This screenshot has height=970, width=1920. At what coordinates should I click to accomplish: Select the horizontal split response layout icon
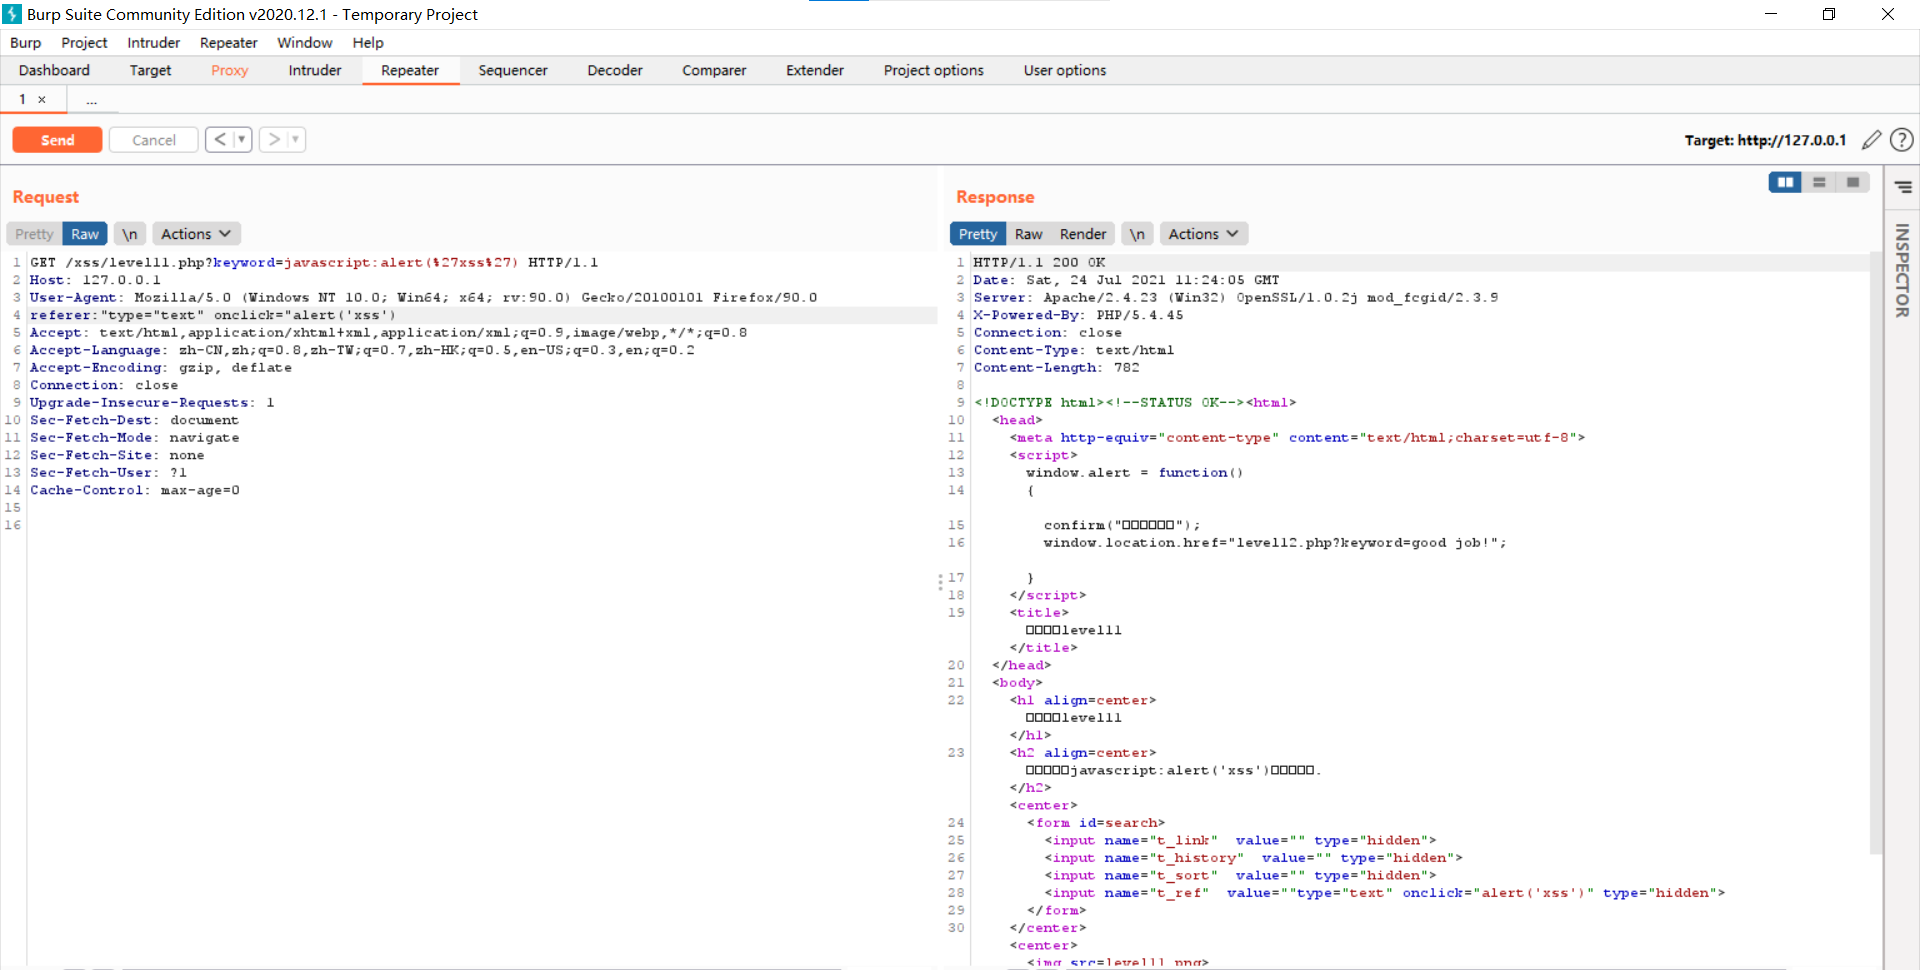[1820, 182]
